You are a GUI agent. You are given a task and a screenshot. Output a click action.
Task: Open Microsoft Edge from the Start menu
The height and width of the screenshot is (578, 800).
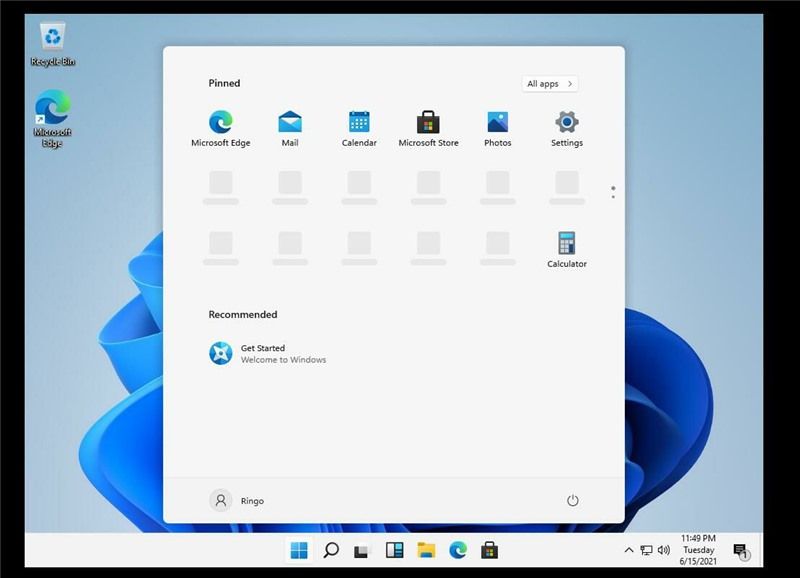point(220,122)
